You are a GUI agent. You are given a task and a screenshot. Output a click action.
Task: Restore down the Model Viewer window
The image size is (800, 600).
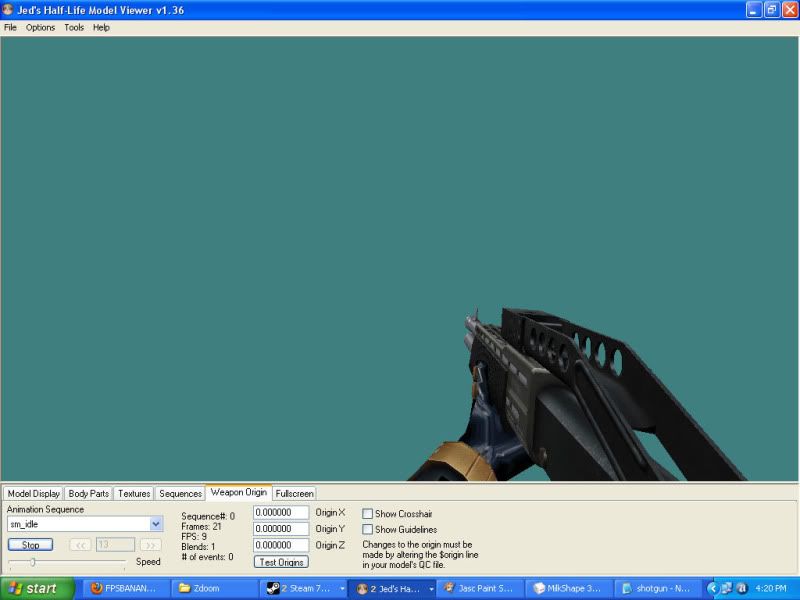pos(771,10)
